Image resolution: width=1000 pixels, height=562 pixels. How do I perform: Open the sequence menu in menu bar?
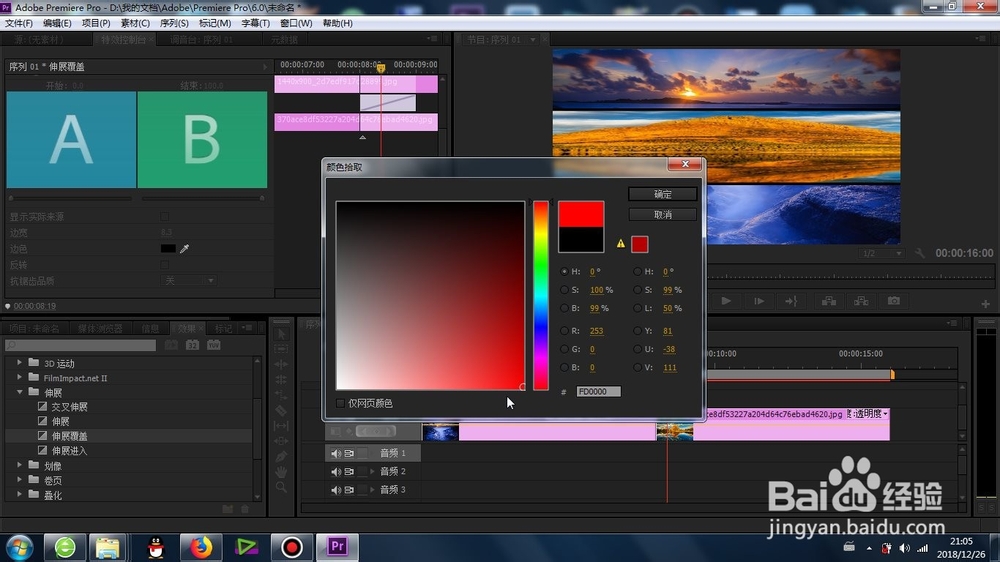click(174, 23)
